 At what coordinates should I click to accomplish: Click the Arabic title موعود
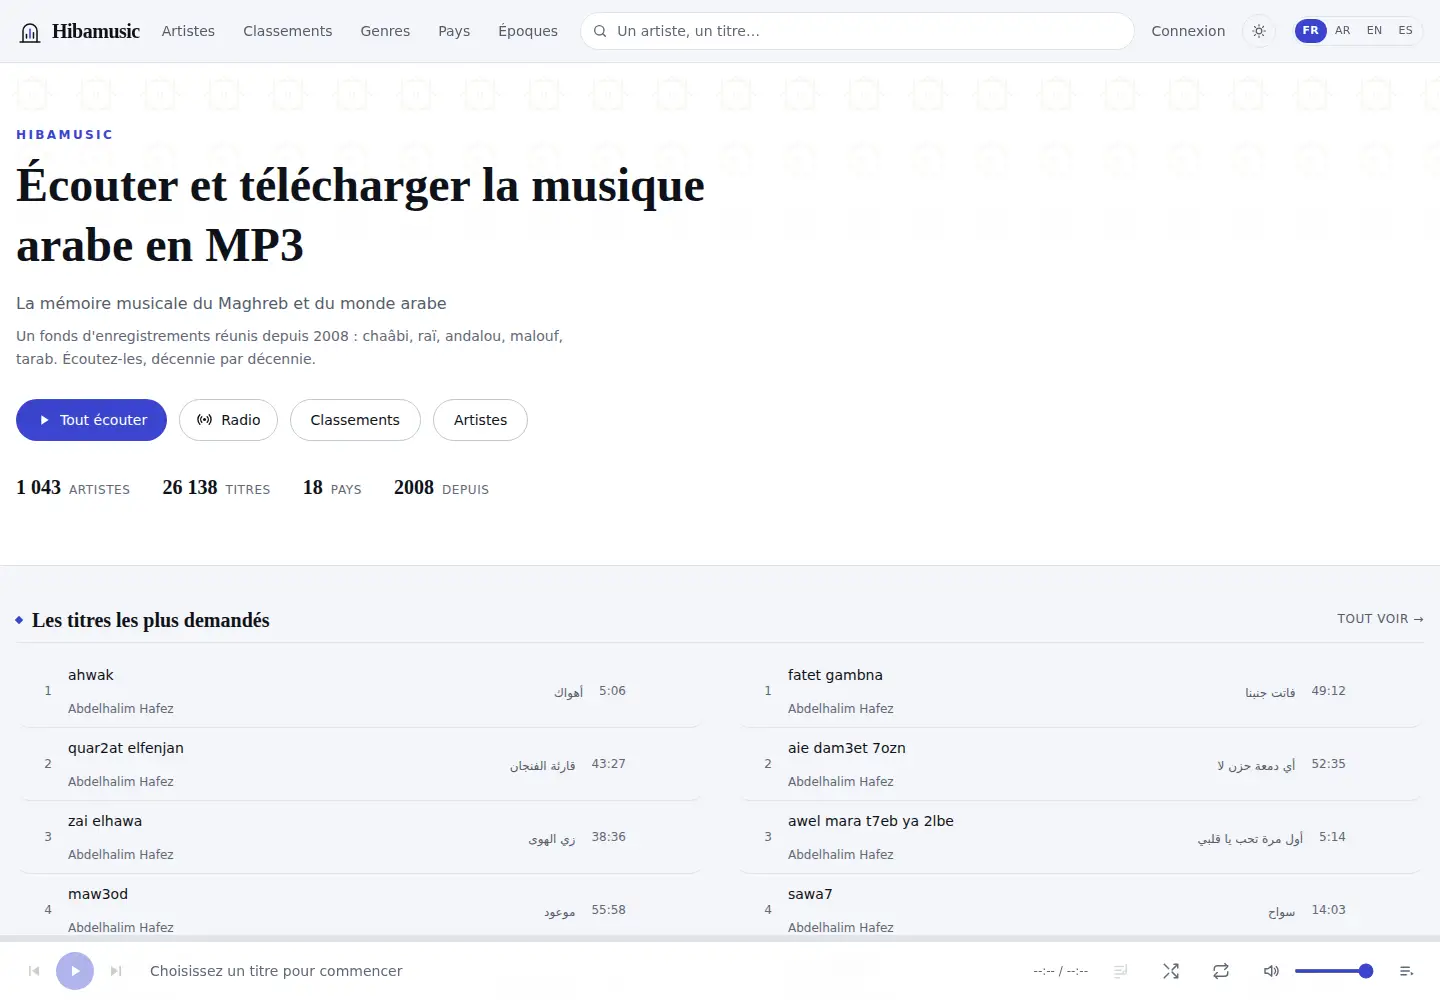pos(560,911)
